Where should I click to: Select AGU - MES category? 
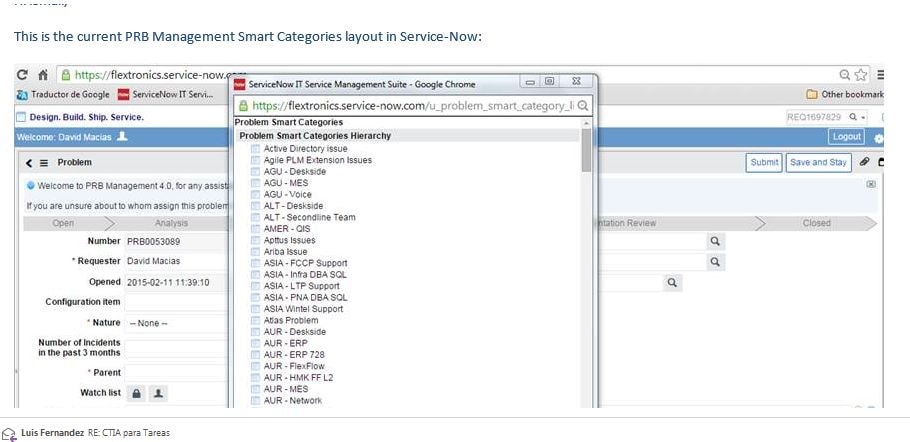[x=286, y=183]
